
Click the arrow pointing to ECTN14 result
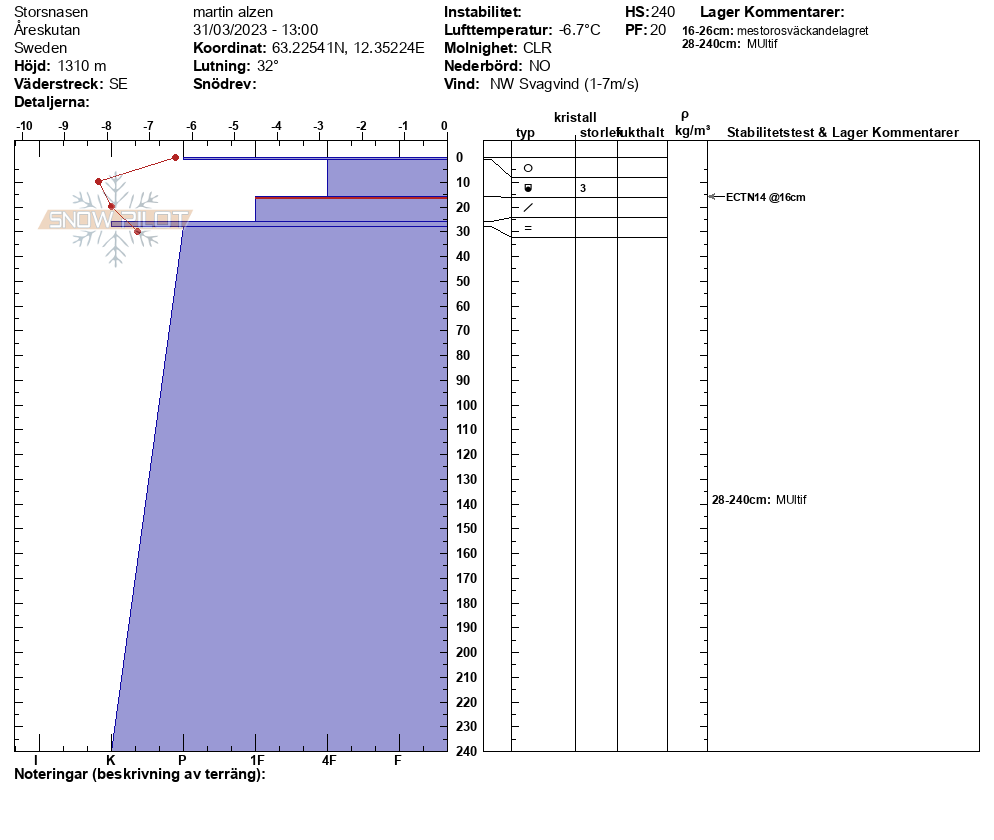tap(716, 197)
